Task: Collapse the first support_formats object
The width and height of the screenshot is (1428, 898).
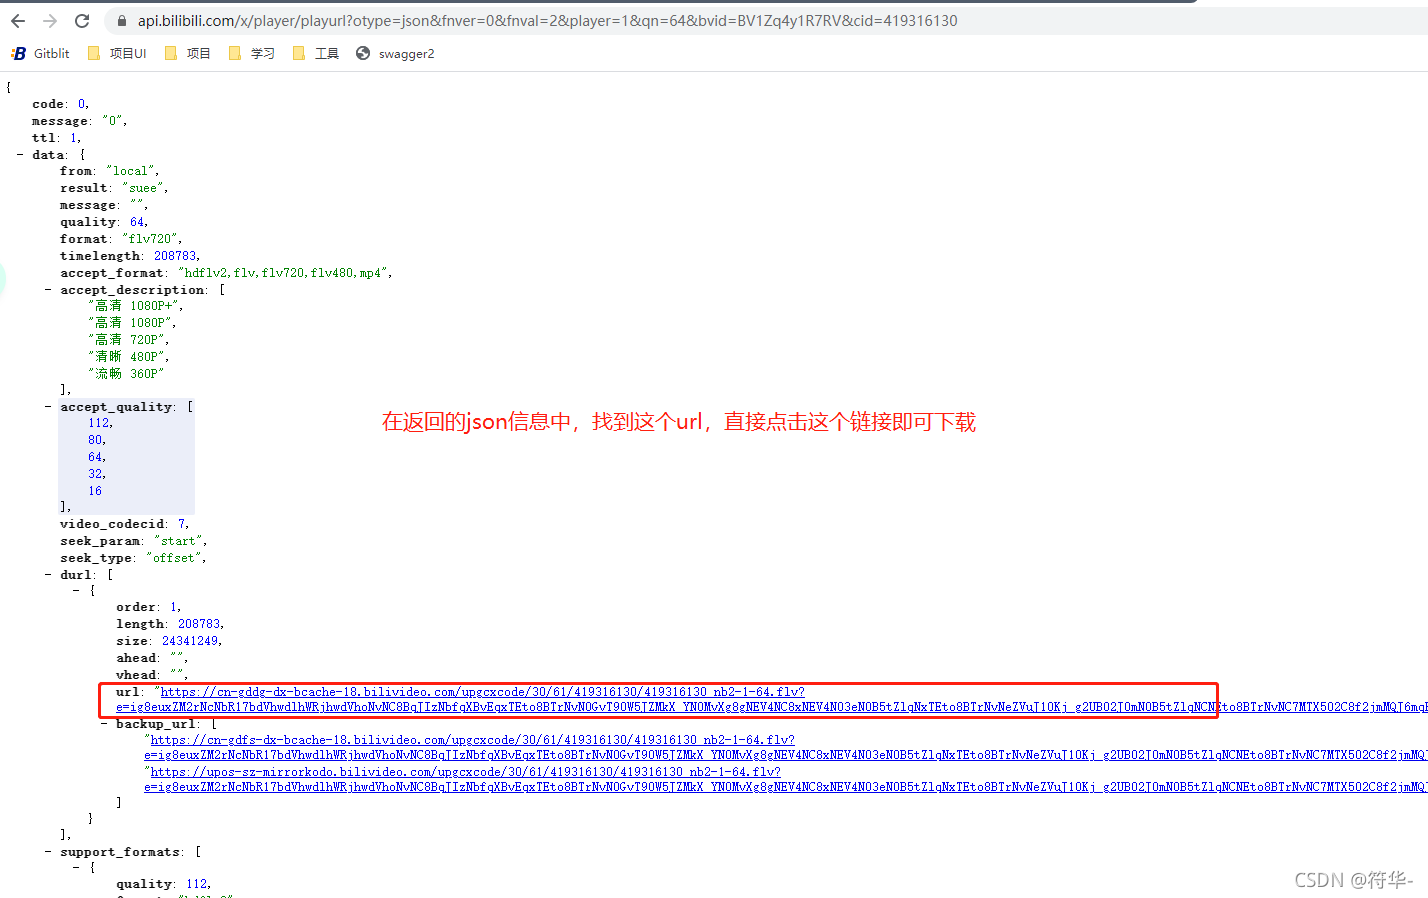Action: point(76,868)
